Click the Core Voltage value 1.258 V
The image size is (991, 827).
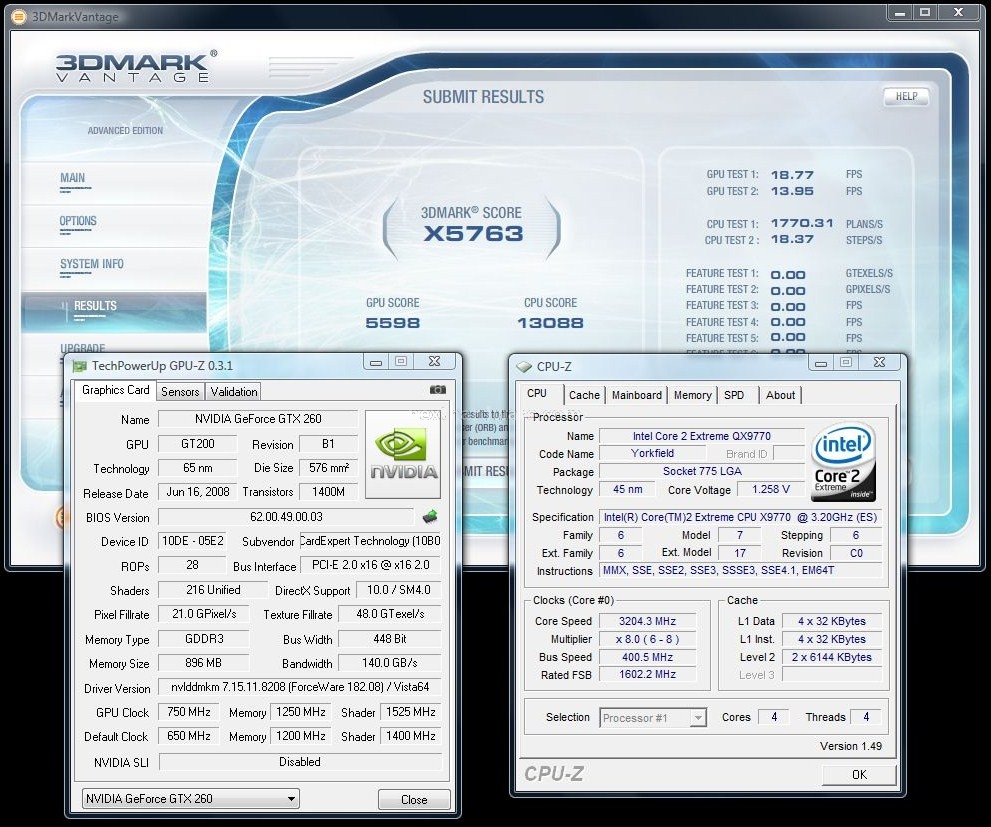tap(770, 490)
